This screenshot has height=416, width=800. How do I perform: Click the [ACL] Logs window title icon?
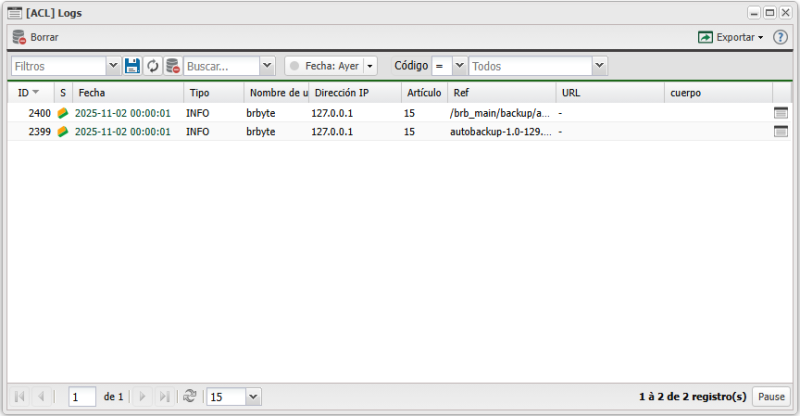click(15, 13)
